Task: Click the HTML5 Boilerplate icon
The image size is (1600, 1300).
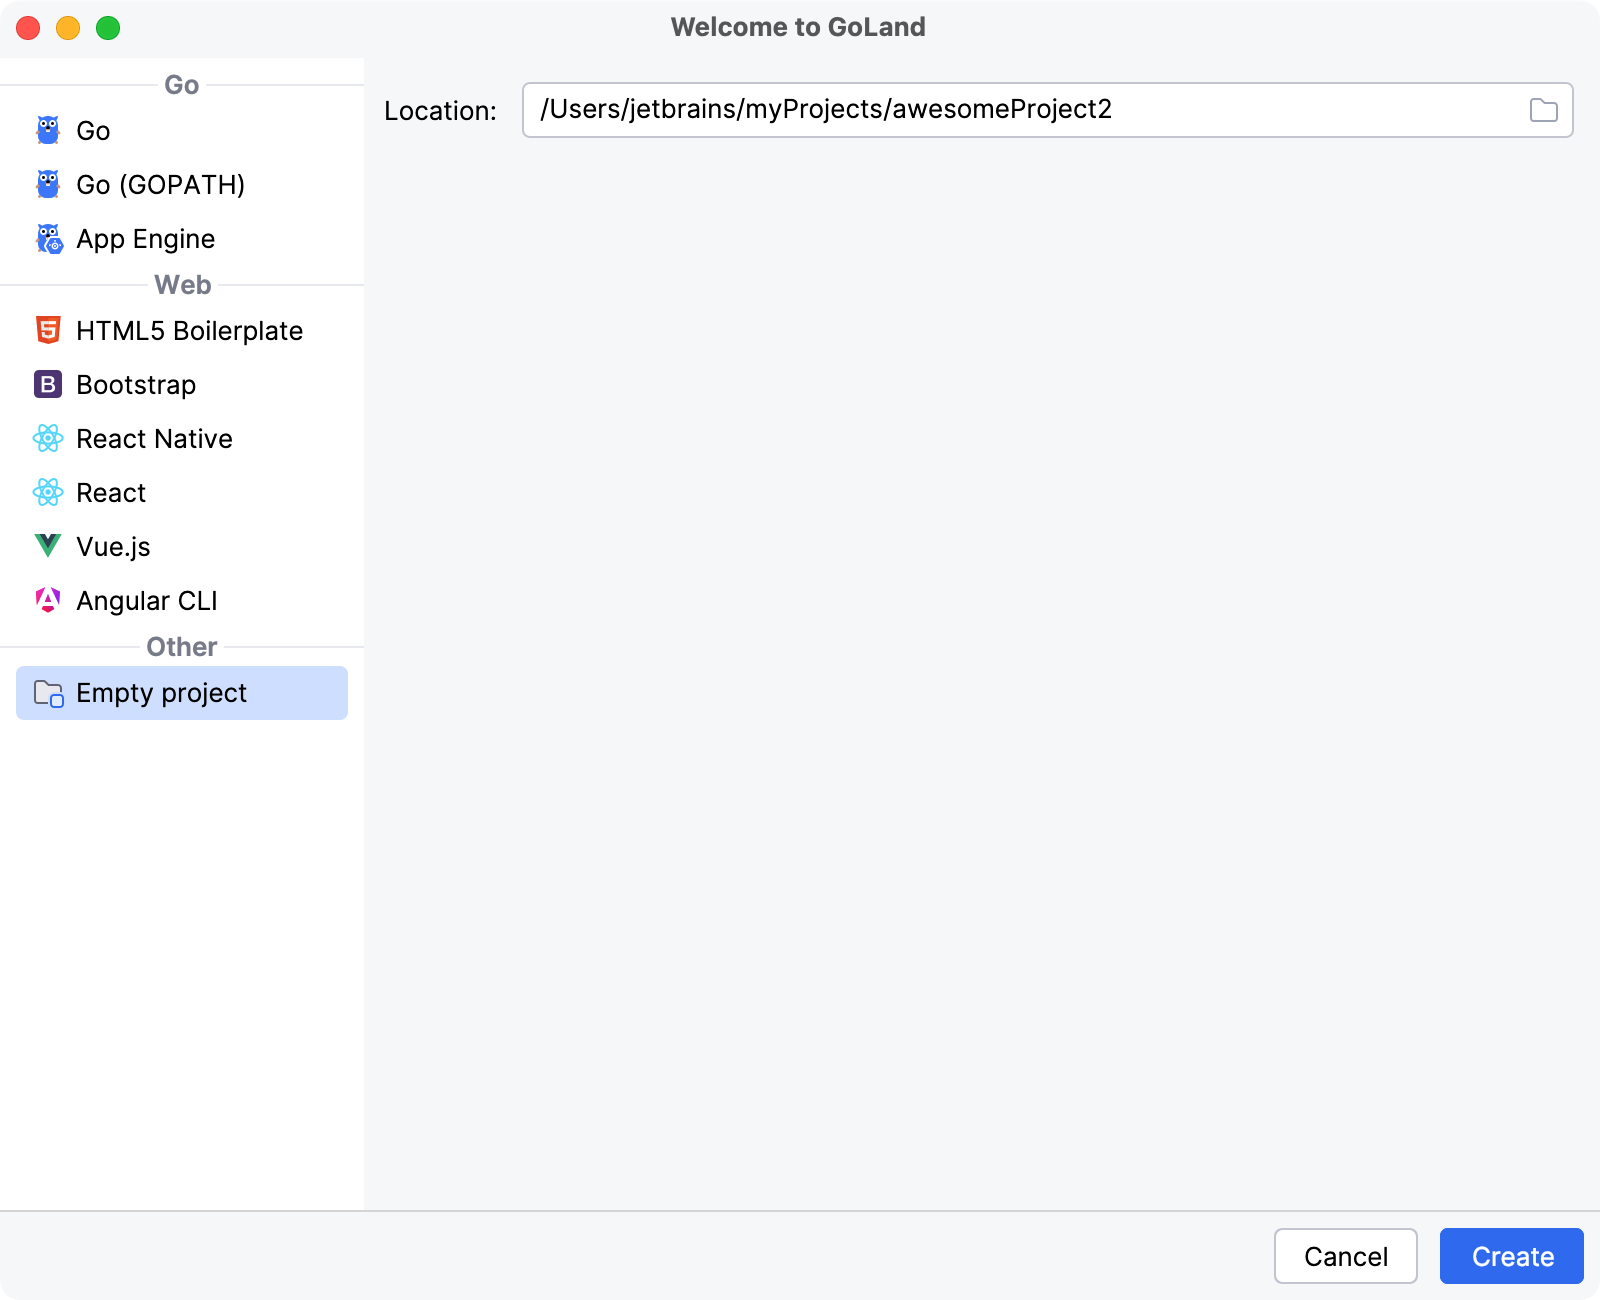Action: (x=48, y=330)
